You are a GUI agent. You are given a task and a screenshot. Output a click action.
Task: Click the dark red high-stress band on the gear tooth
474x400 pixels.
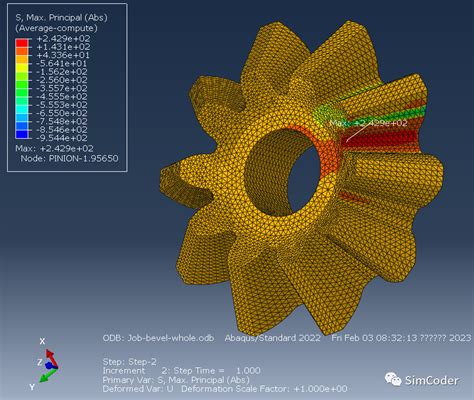(380, 138)
